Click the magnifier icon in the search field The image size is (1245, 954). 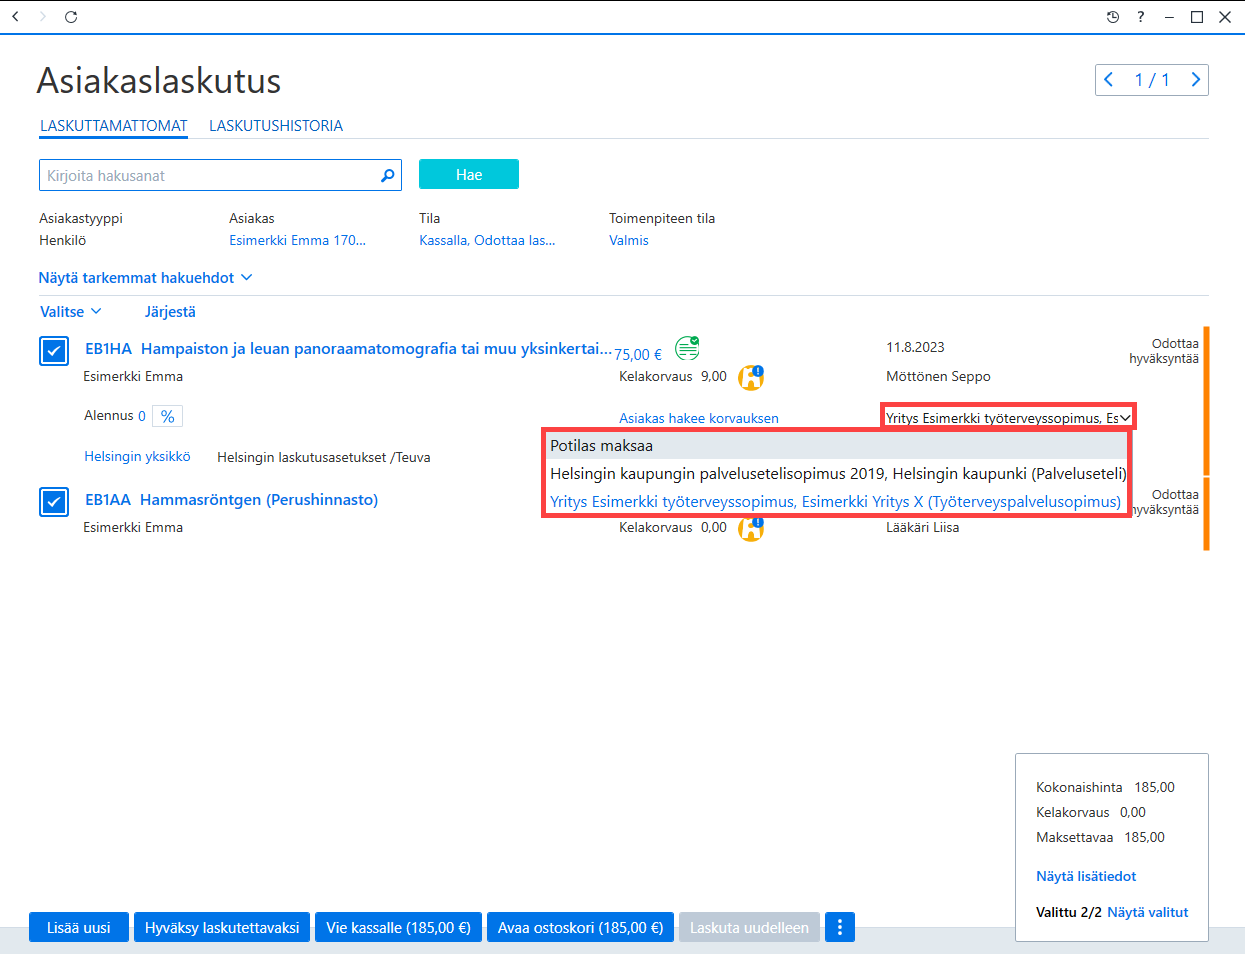pyautogui.click(x=388, y=176)
